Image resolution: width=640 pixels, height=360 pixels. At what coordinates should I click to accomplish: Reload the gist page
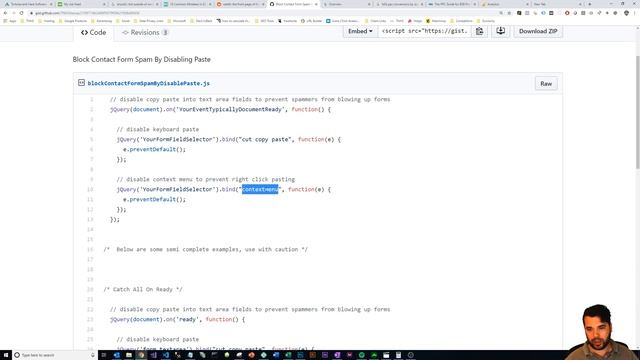[22, 13]
